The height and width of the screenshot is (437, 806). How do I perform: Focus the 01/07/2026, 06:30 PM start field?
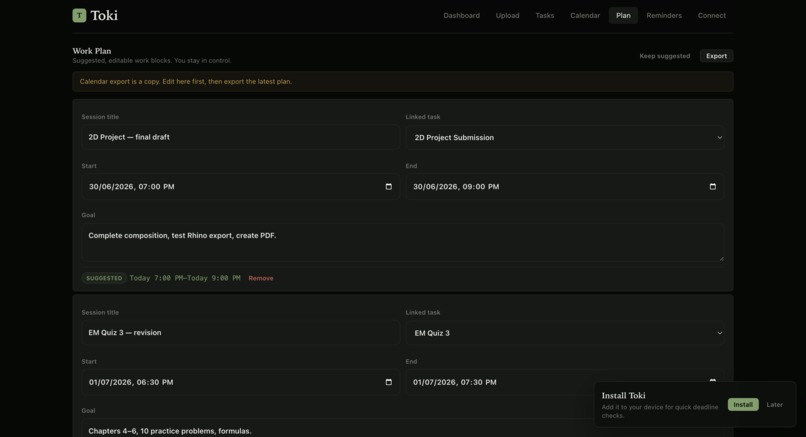click(x=240, y=382)
